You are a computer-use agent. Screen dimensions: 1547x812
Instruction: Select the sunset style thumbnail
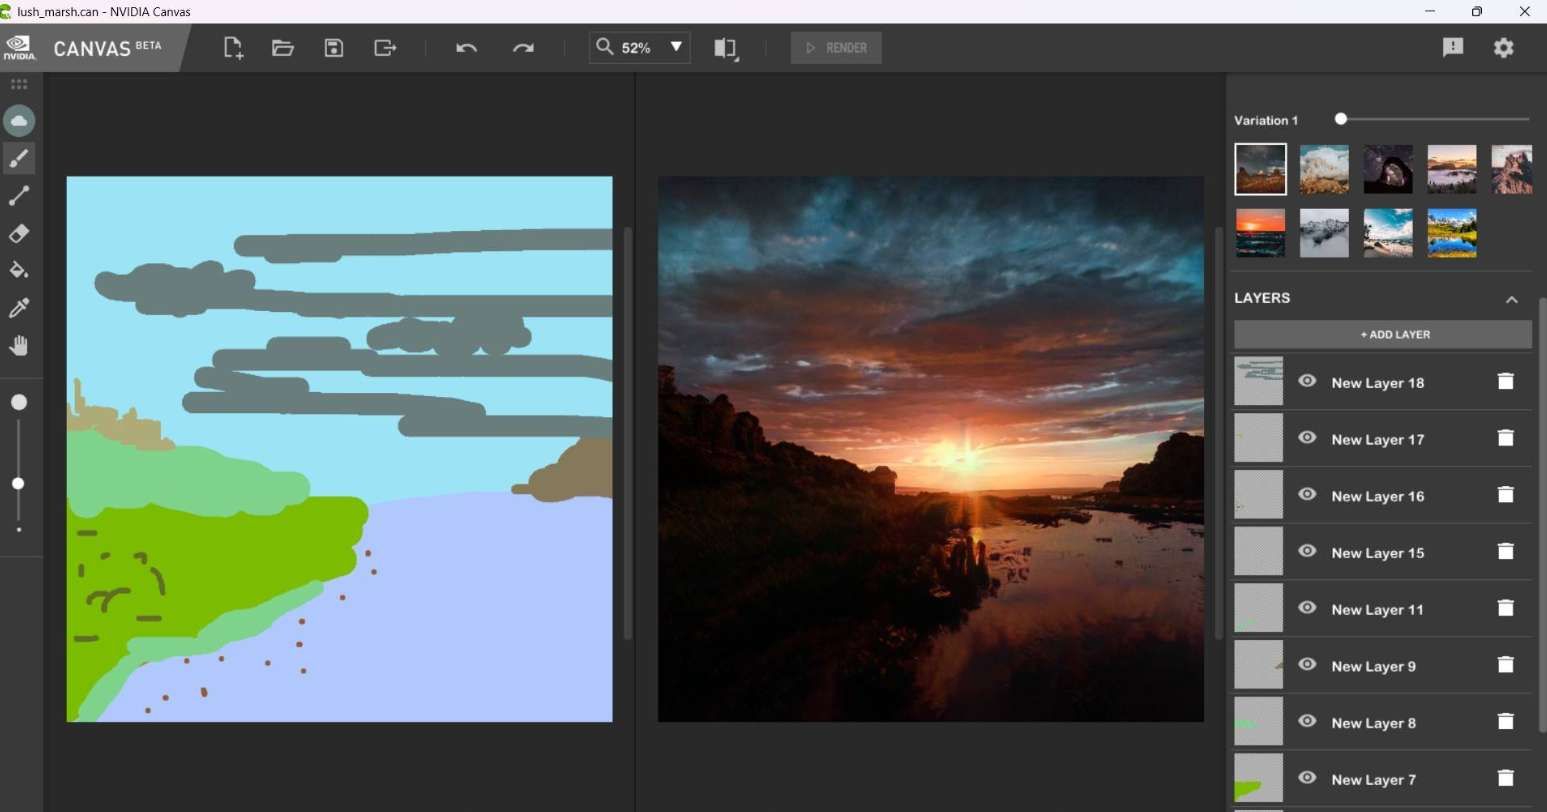click(1259, 232)
